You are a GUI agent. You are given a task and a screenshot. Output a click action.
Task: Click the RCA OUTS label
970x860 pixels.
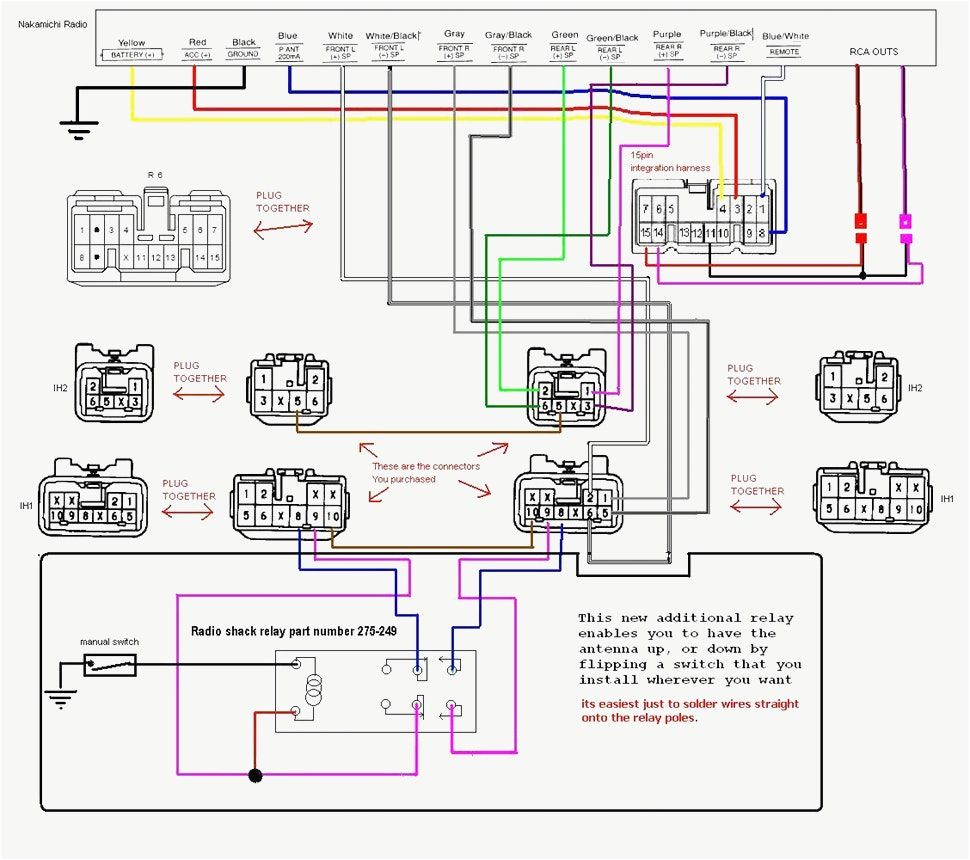click(873, 51)
